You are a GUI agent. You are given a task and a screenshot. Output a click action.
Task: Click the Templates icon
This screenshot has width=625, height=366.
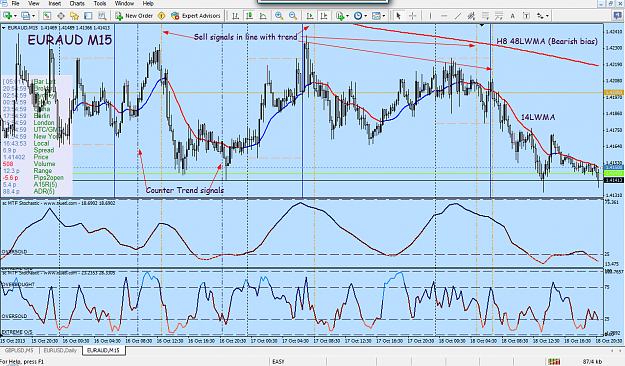pyautogui.click(x=376, y=16)
